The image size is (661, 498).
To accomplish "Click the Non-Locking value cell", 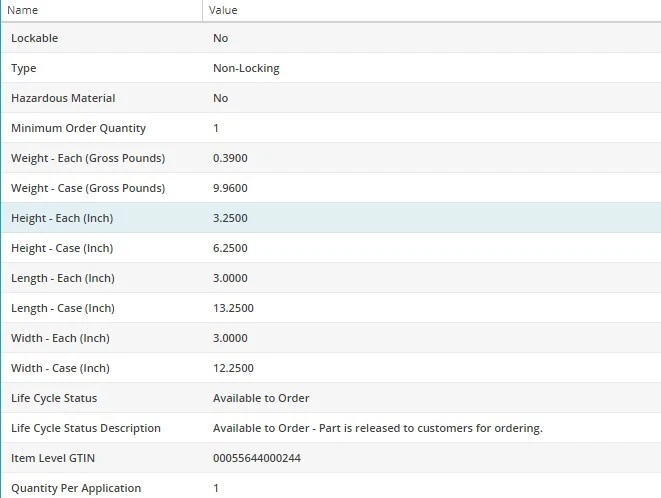I will 246,68.
